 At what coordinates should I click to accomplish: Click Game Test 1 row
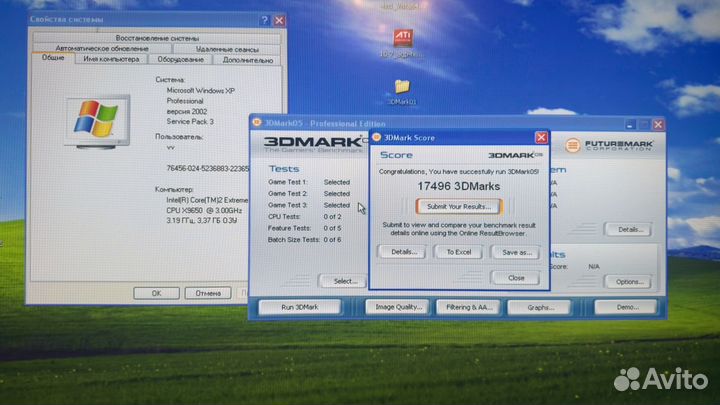[309, 182]
